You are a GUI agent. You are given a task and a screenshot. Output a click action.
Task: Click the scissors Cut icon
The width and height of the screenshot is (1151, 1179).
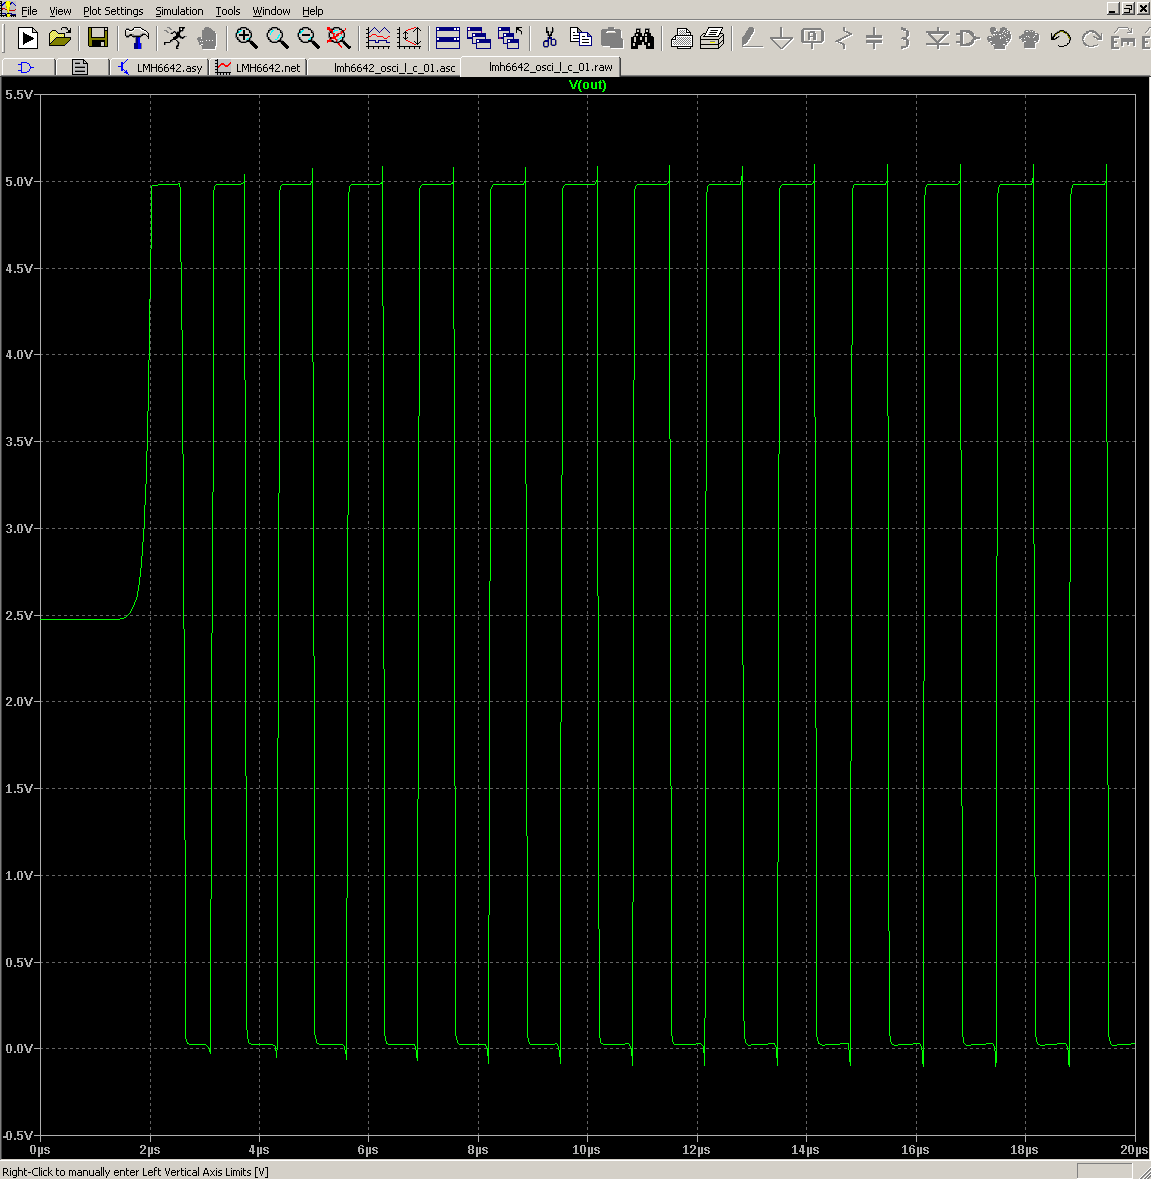tap(549, 38)
